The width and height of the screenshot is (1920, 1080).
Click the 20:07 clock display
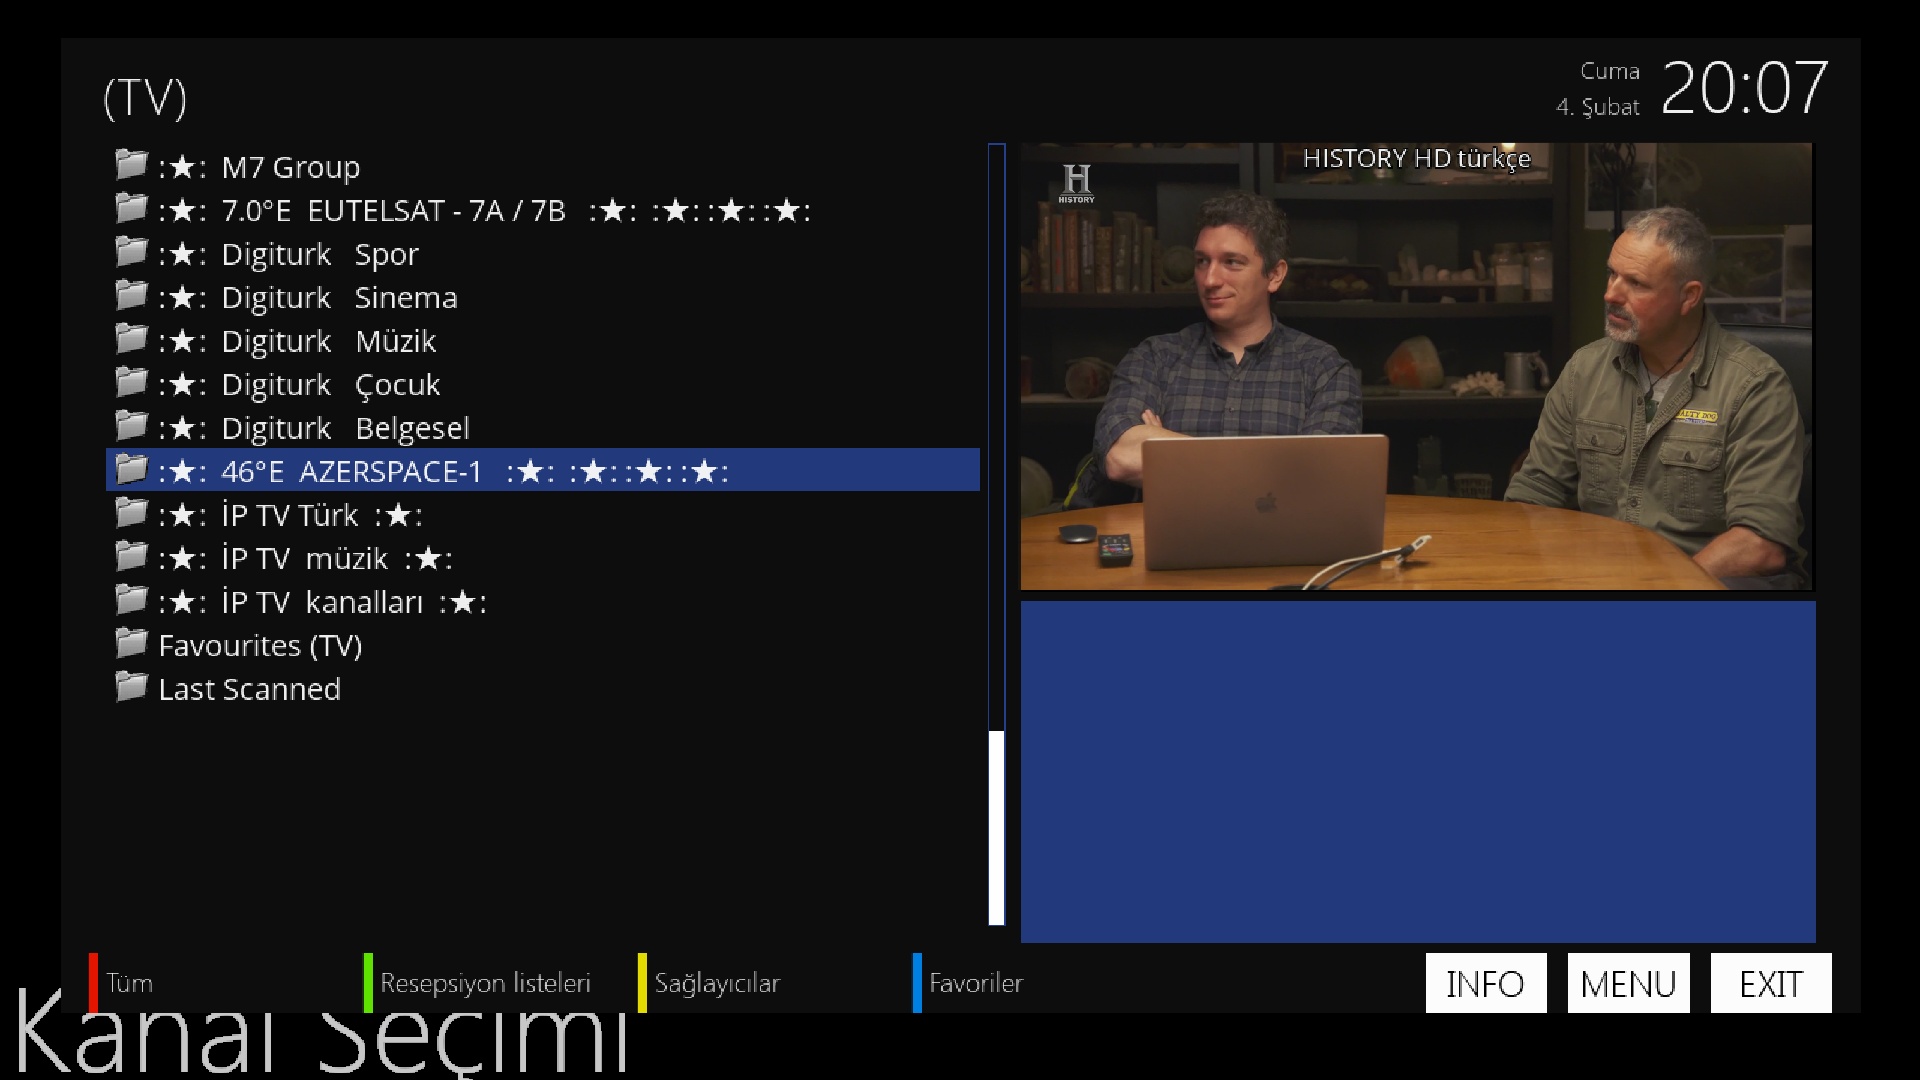pyautogui.click(x=1744, y=89)
